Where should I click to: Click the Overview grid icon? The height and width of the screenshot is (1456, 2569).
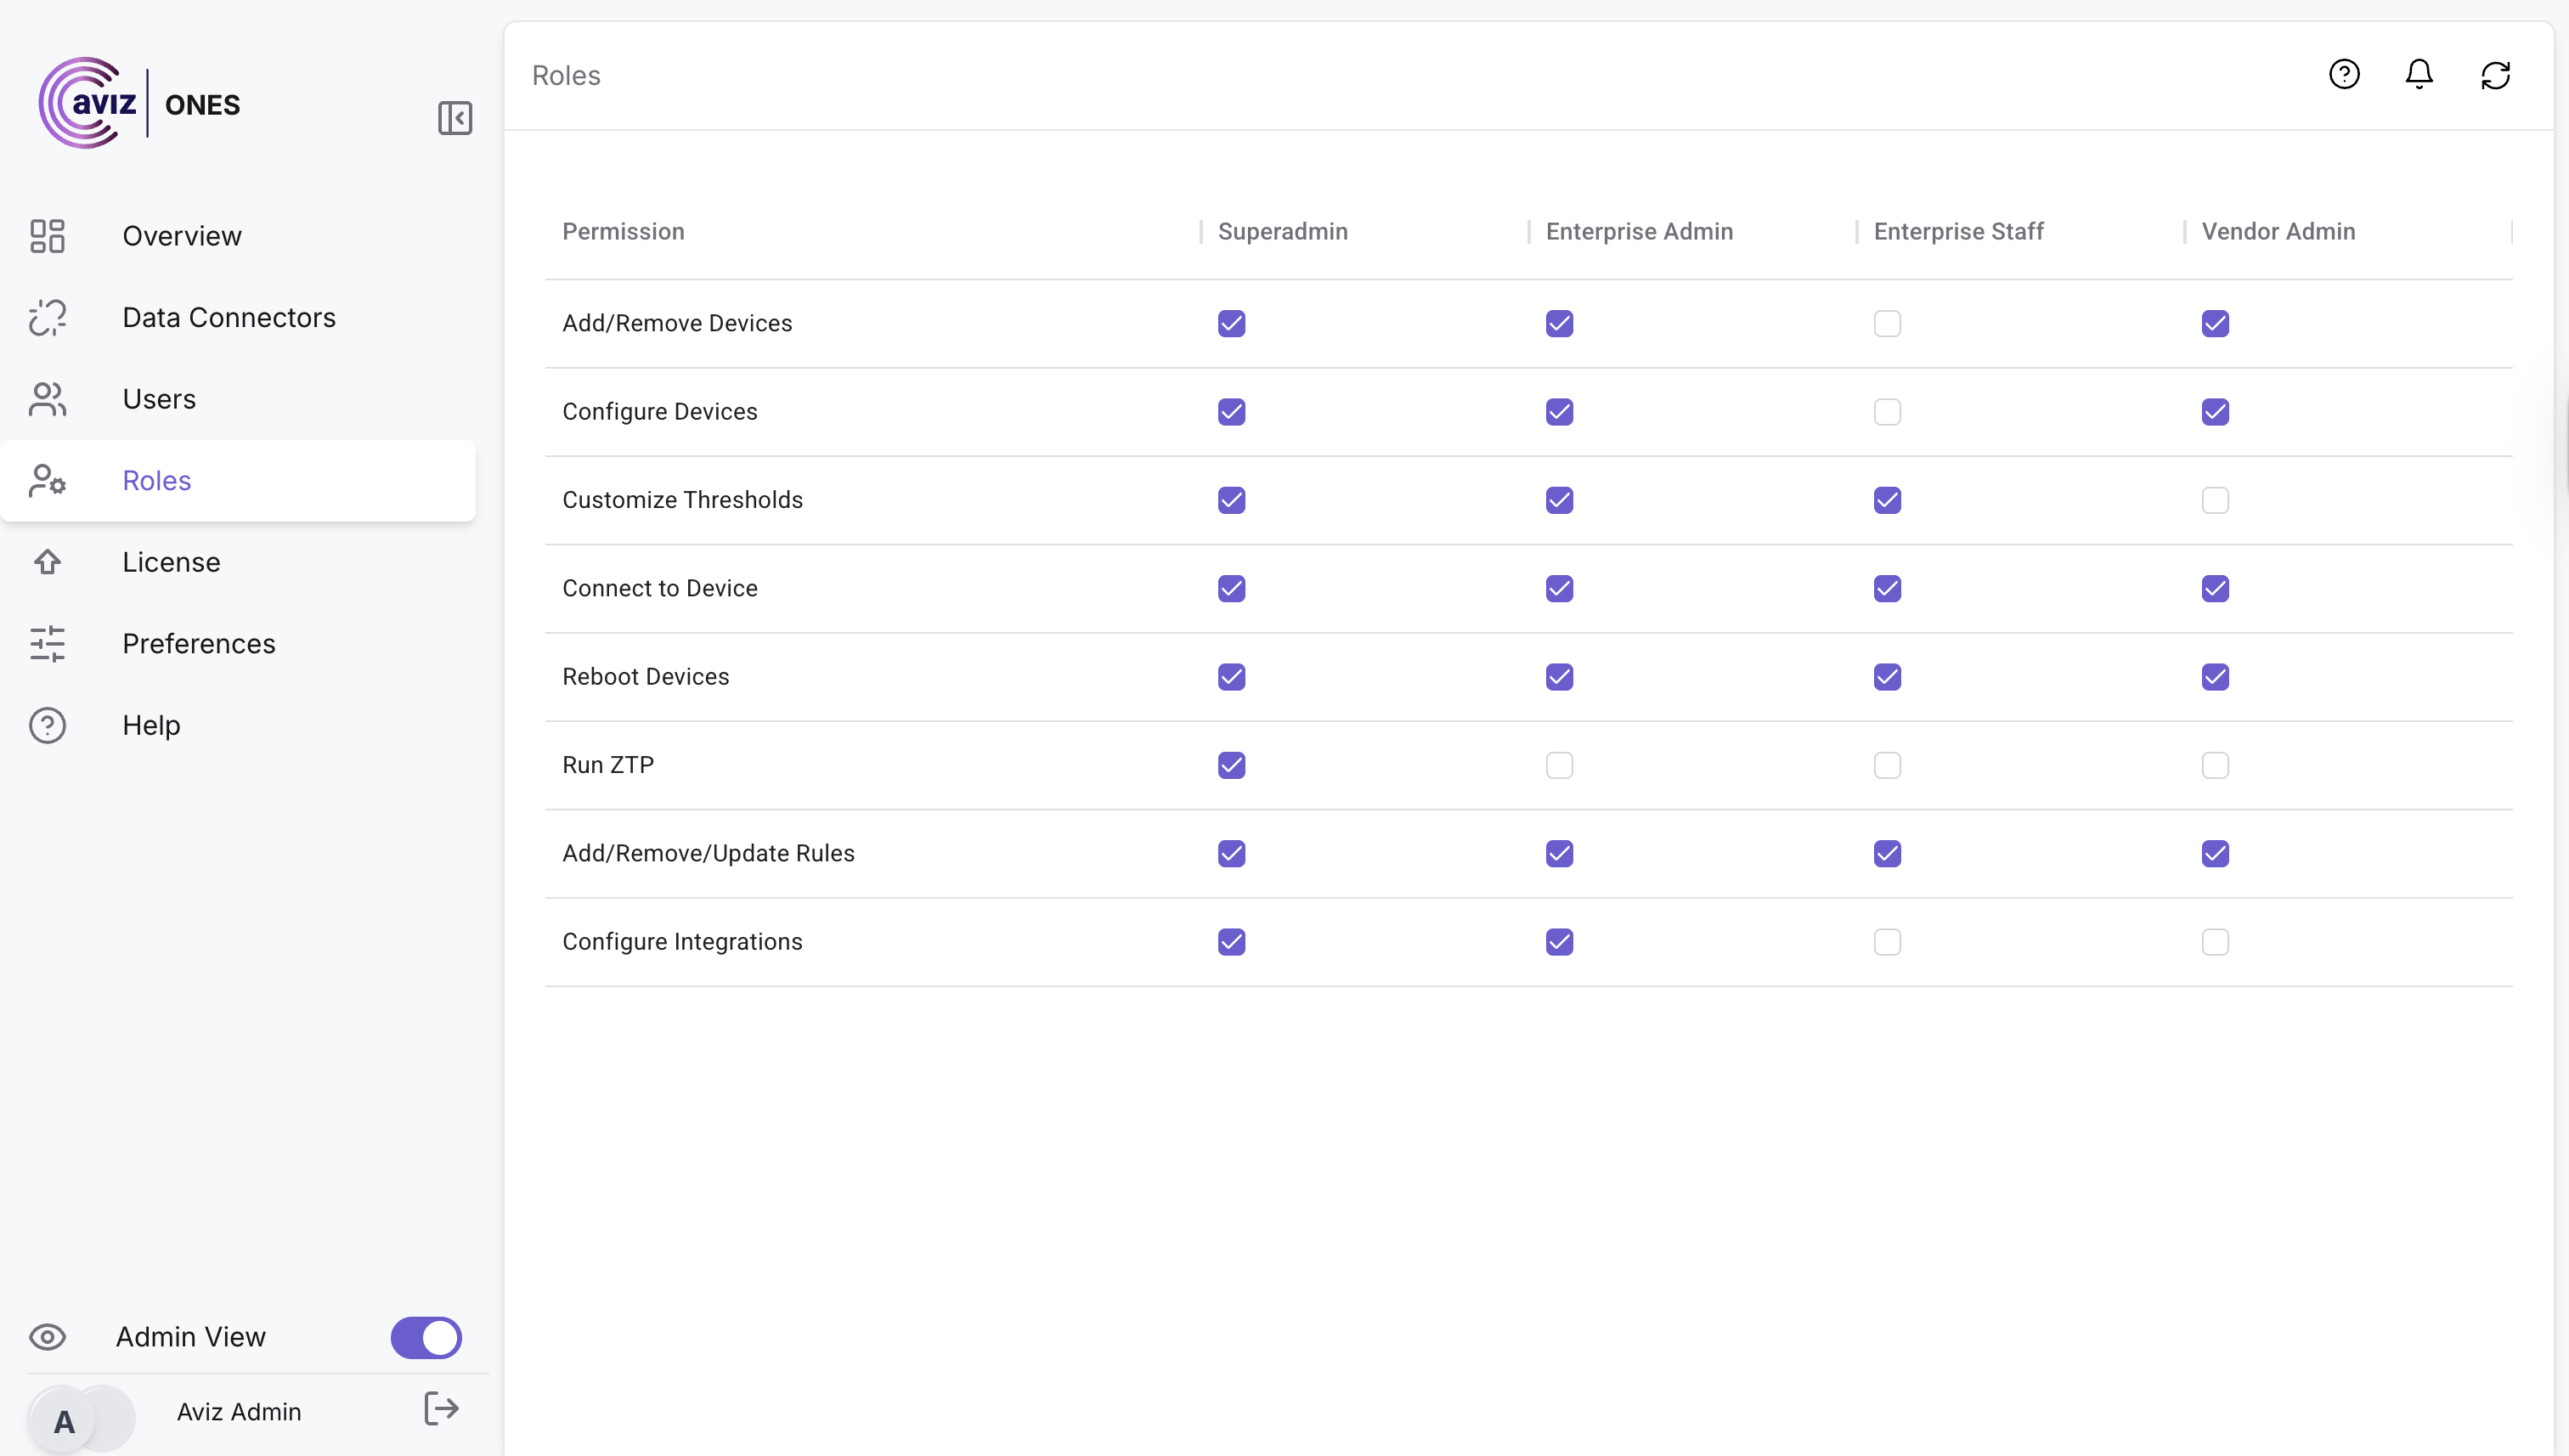click(47, 236)
